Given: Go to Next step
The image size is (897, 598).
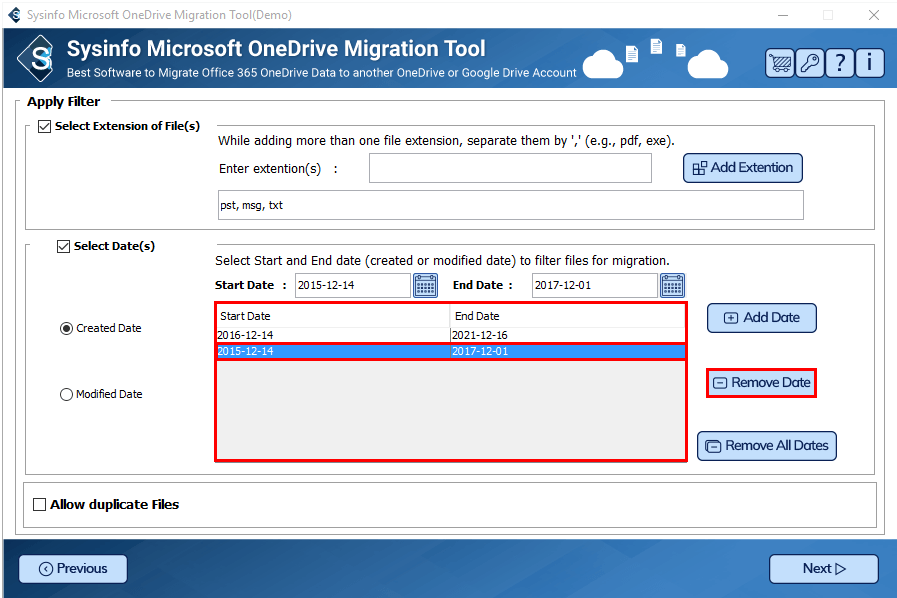Looking at the screenshot, I should coord(823,569).
